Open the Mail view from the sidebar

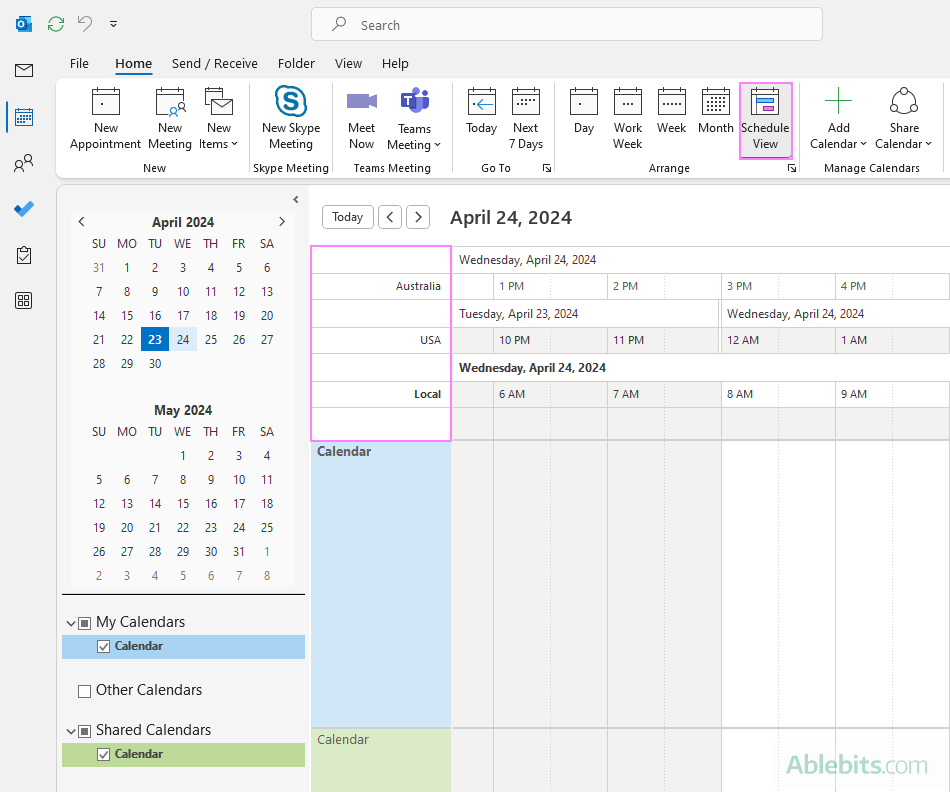[23, 70]
